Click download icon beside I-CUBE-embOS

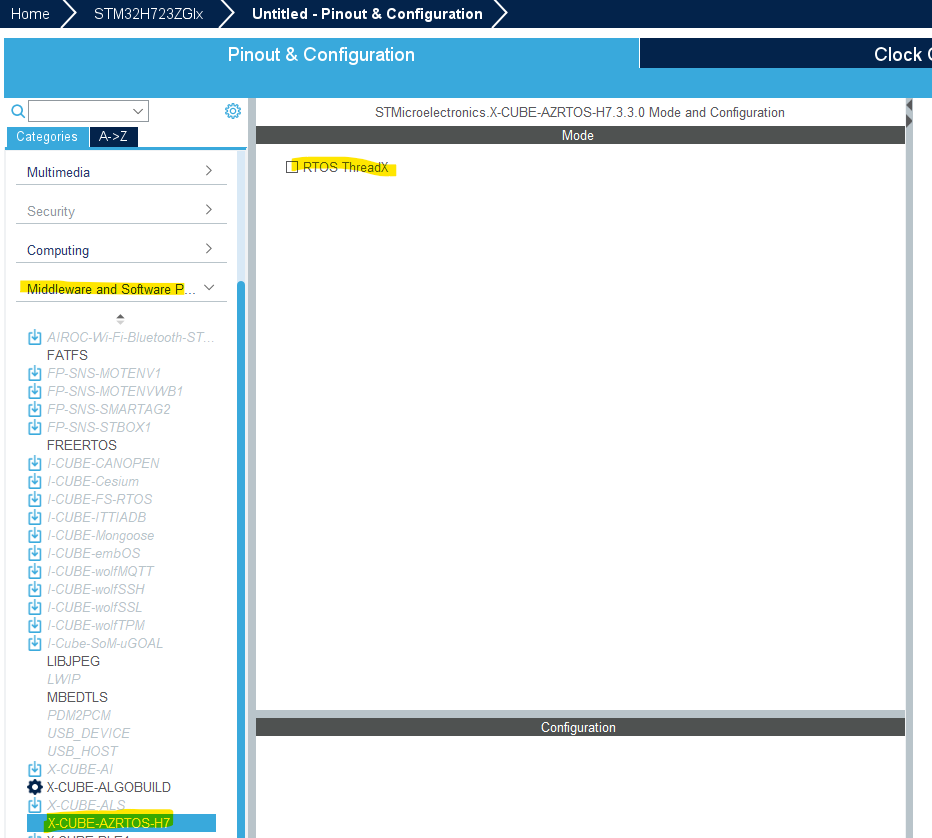pyautogui.click(x=35, y=553)
